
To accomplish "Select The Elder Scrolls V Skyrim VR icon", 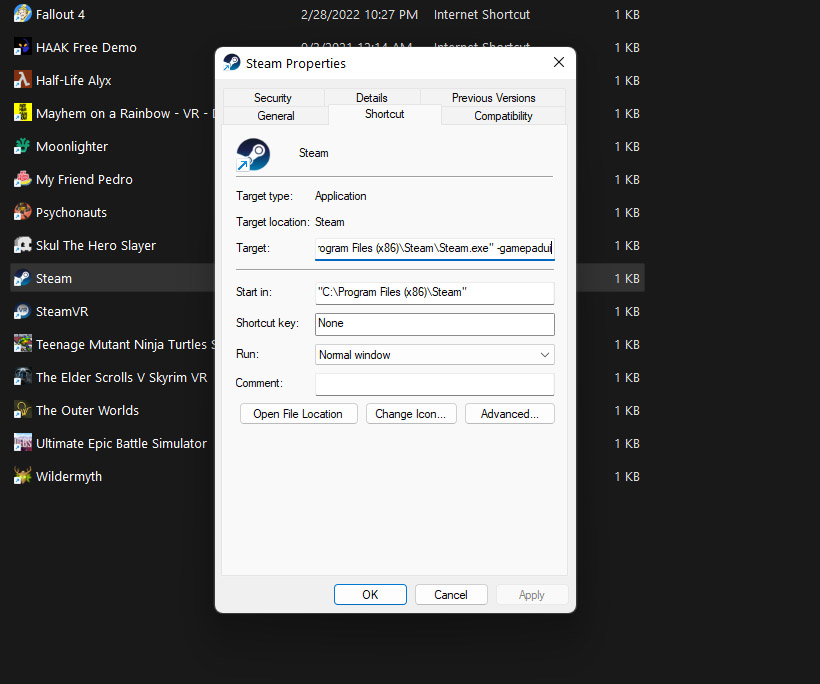I will pyautogui.click(x=22, y=377).
